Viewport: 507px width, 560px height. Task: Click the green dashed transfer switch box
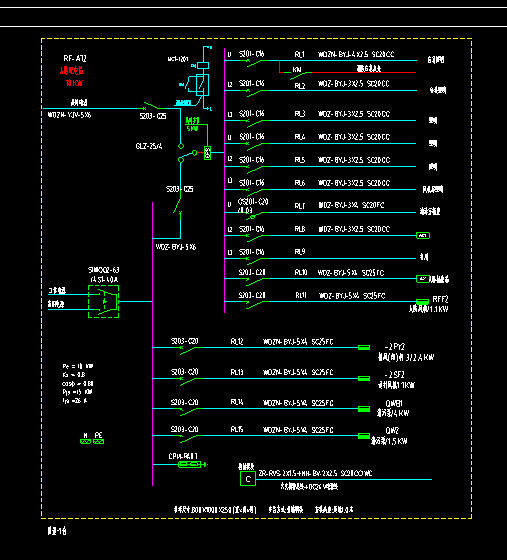click(104, 301)
